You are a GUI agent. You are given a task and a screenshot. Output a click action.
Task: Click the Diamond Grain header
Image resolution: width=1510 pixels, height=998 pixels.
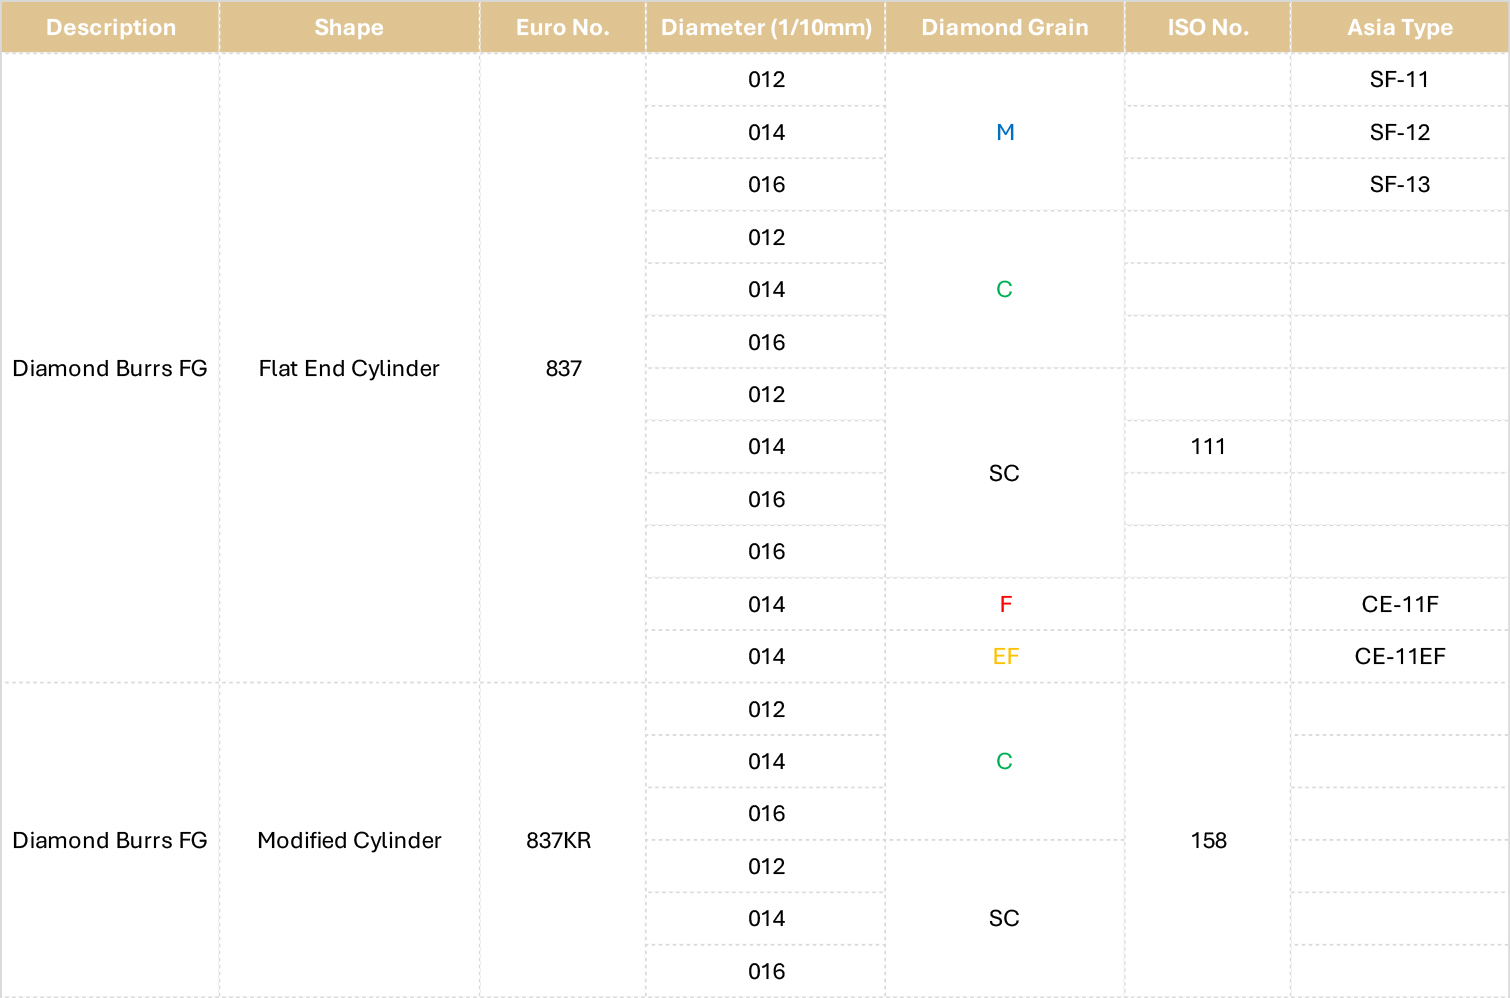point(1005,27)
